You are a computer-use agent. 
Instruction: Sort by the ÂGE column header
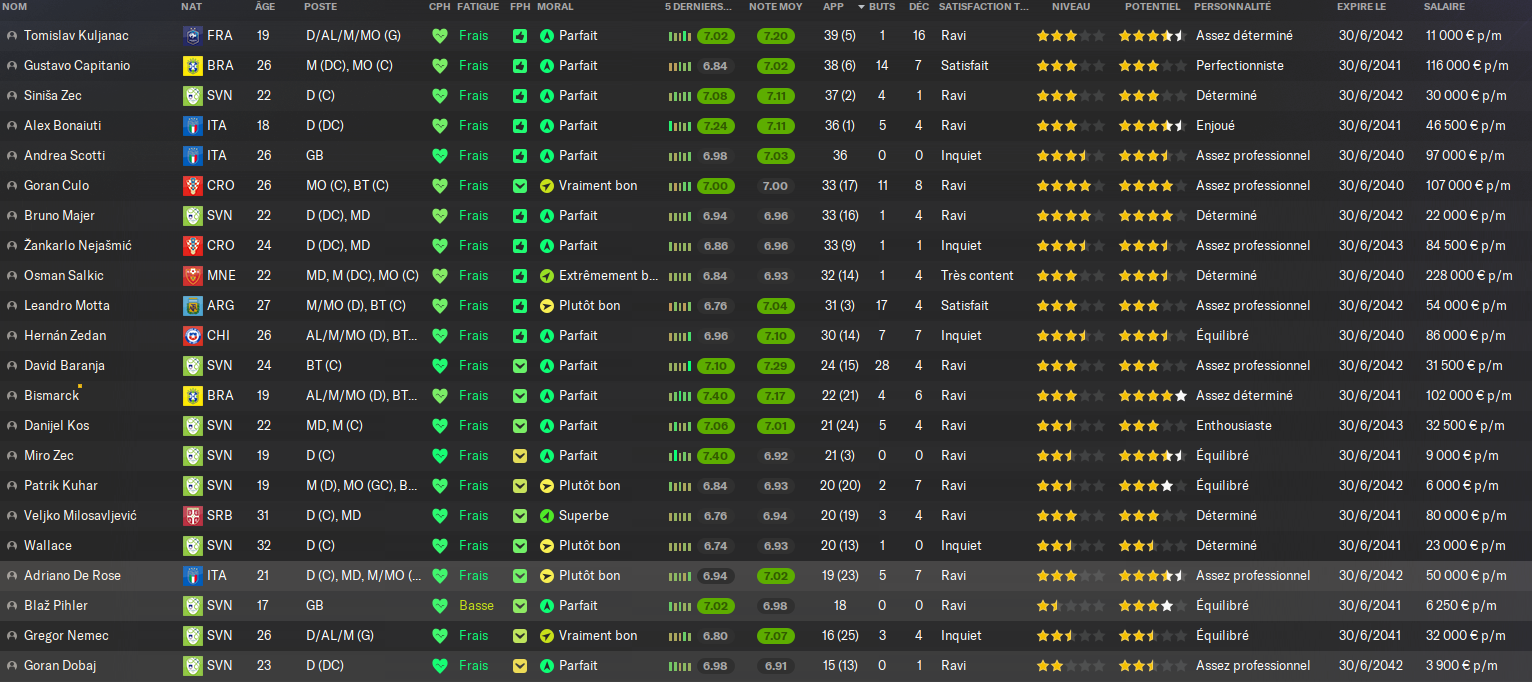tap(265, 7)
